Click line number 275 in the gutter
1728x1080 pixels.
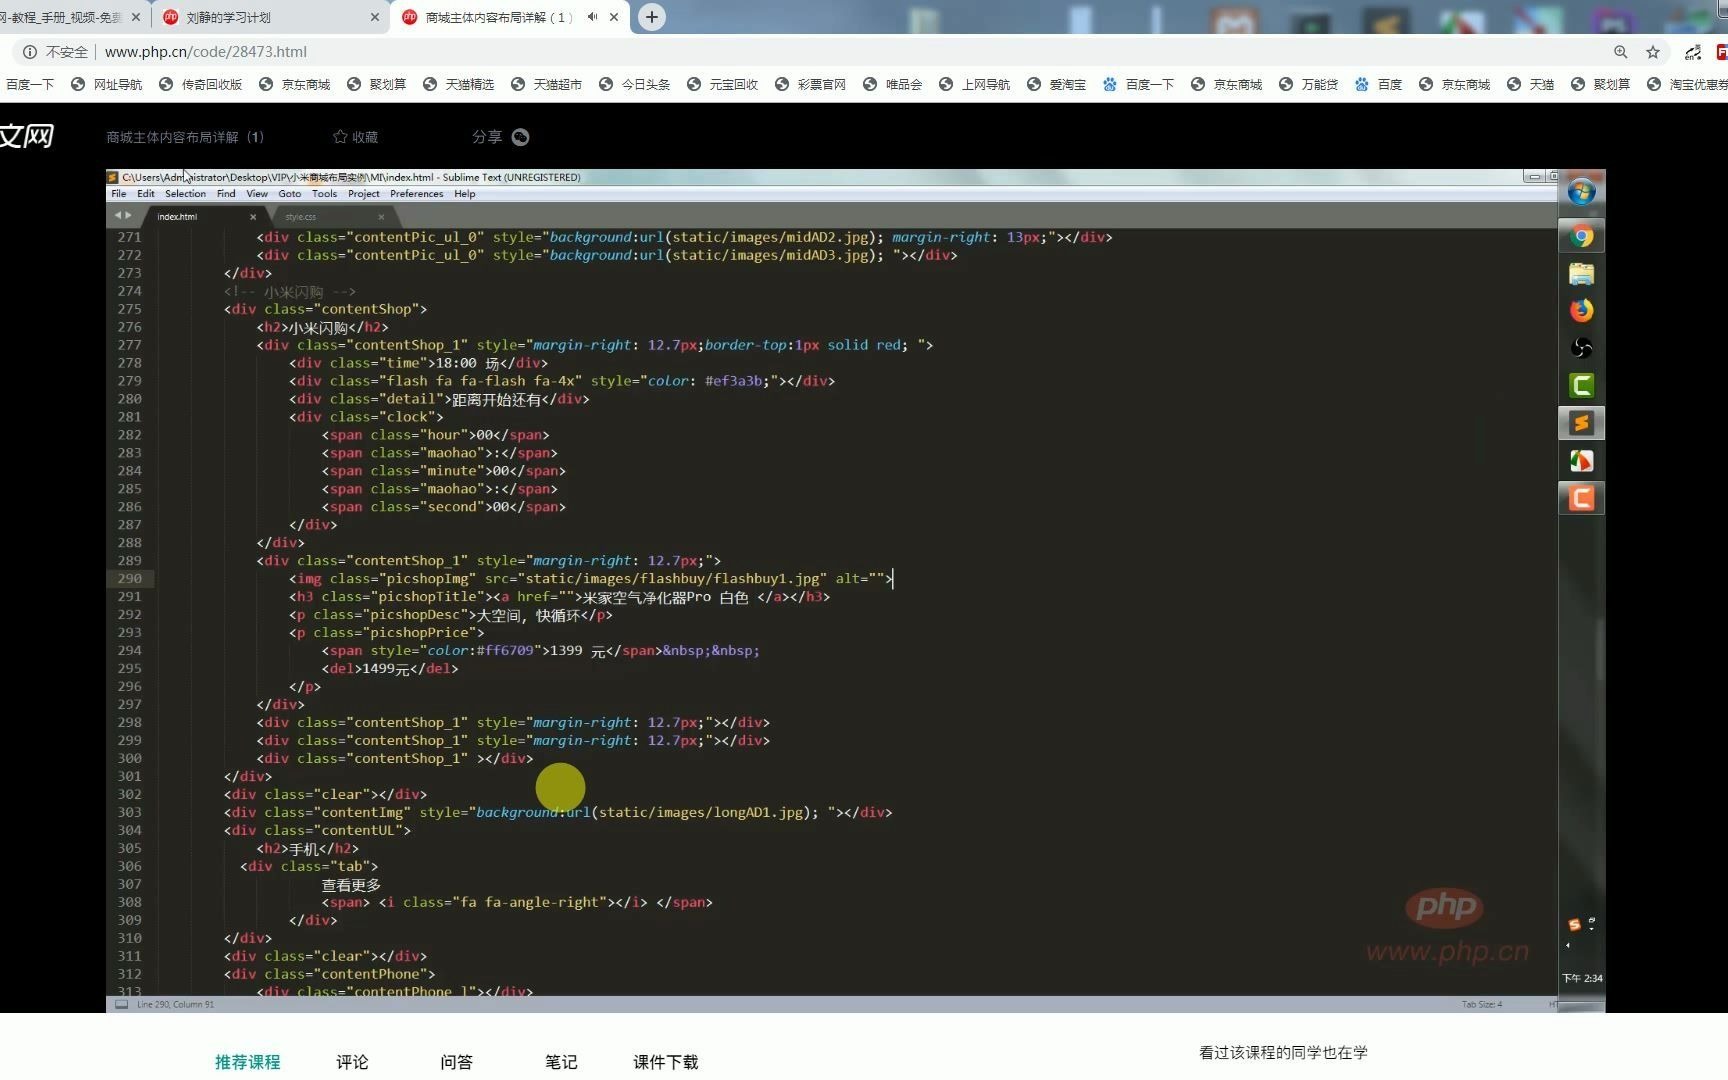point(129,309)
